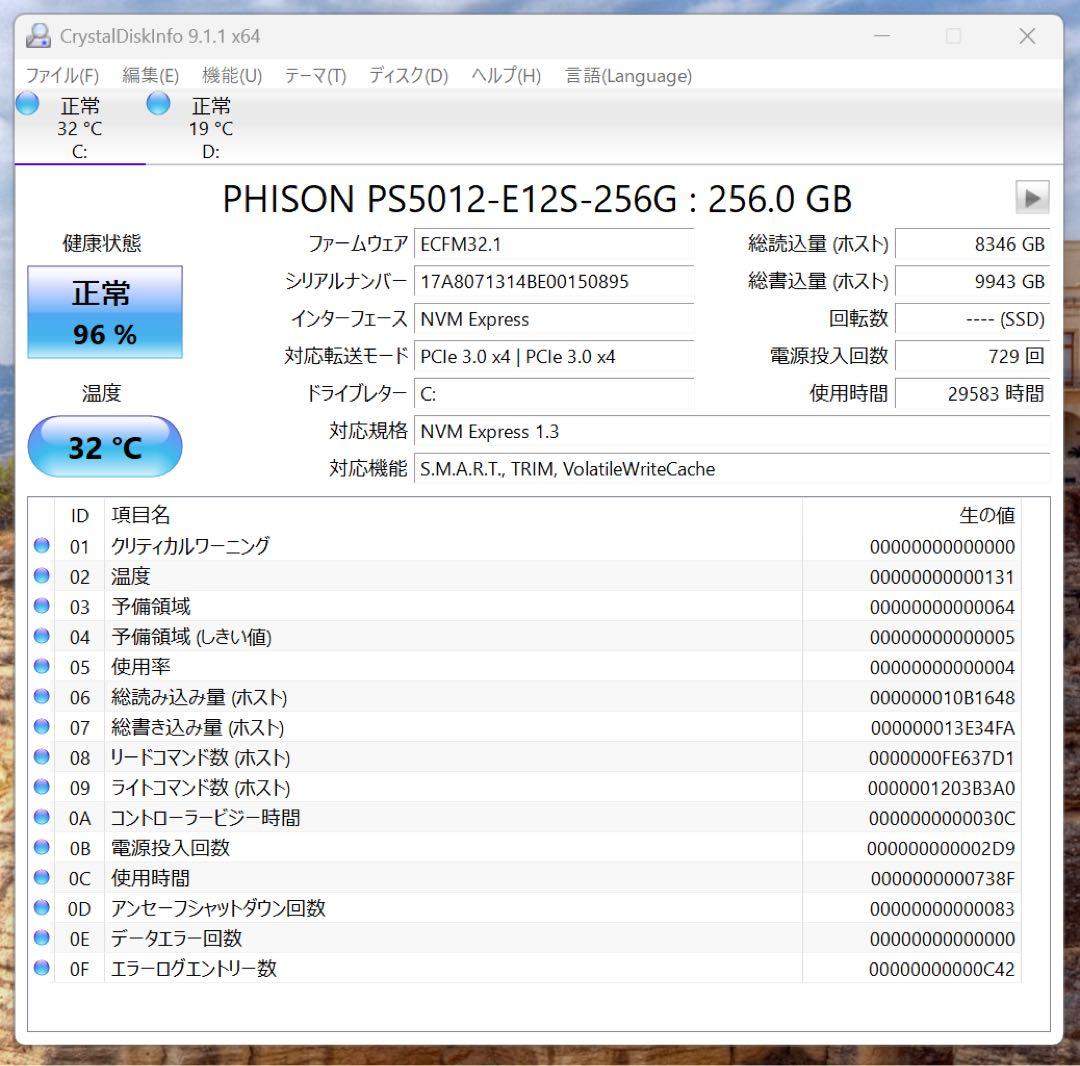Switch to the D: disk tab showing 19 °C

(x=211, y=127)
